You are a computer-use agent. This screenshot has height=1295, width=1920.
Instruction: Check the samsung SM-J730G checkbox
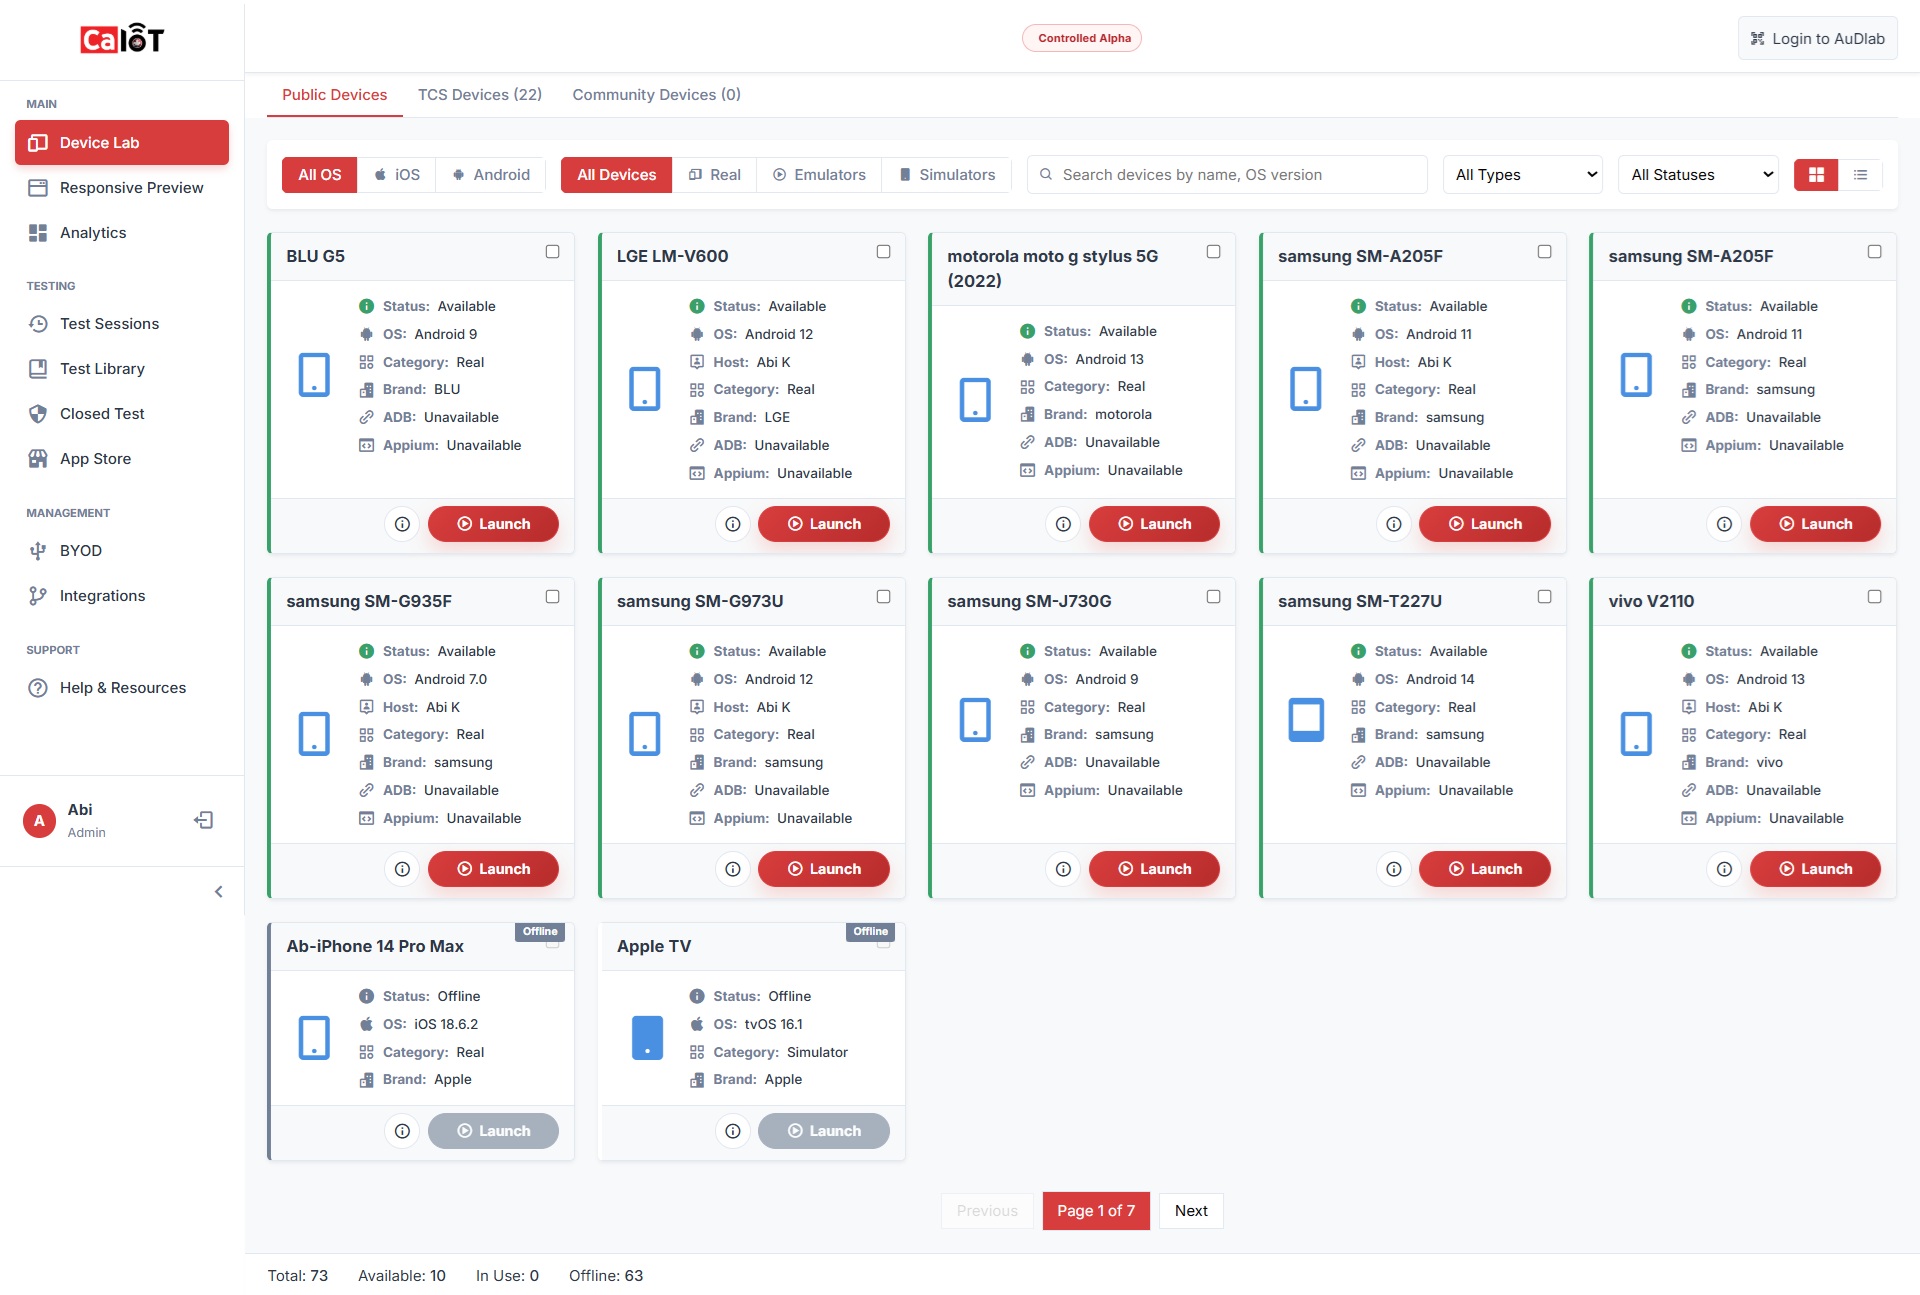point(1213,597)
